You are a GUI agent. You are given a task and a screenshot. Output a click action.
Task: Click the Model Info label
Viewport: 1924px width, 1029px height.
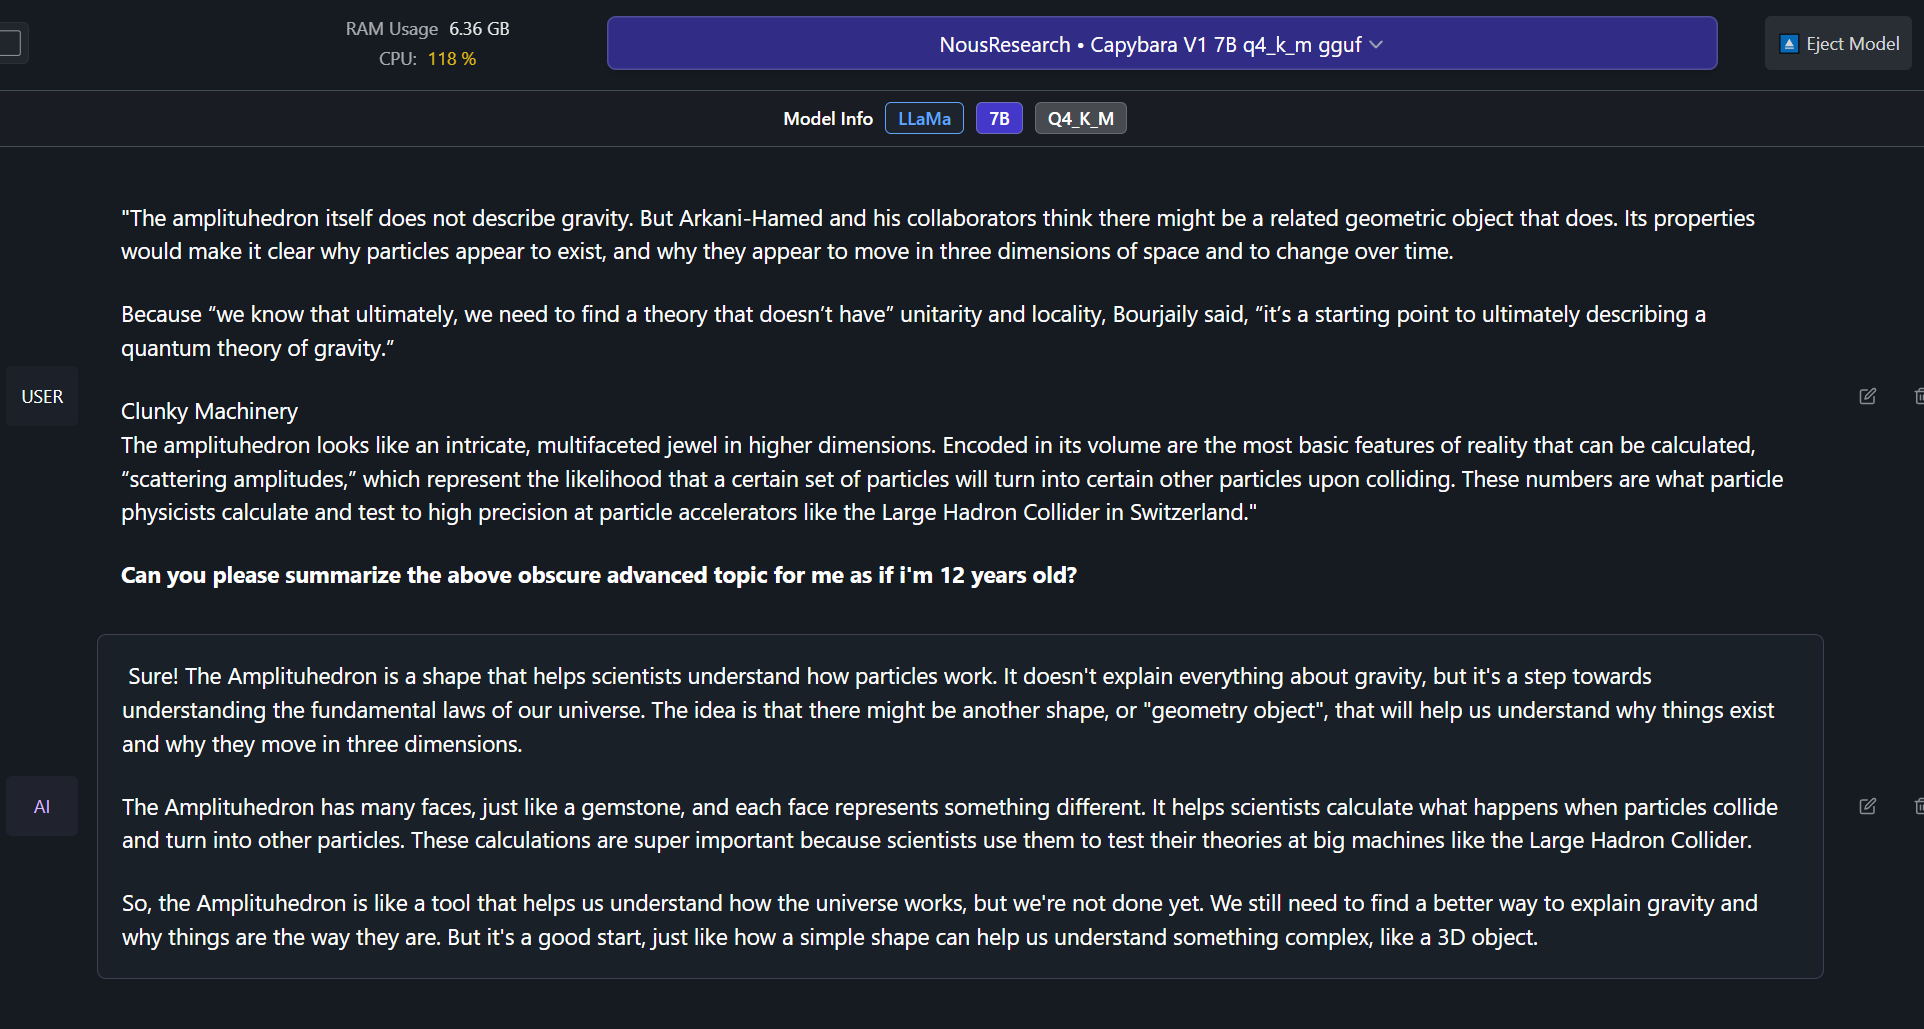click(x=828, y=118)
